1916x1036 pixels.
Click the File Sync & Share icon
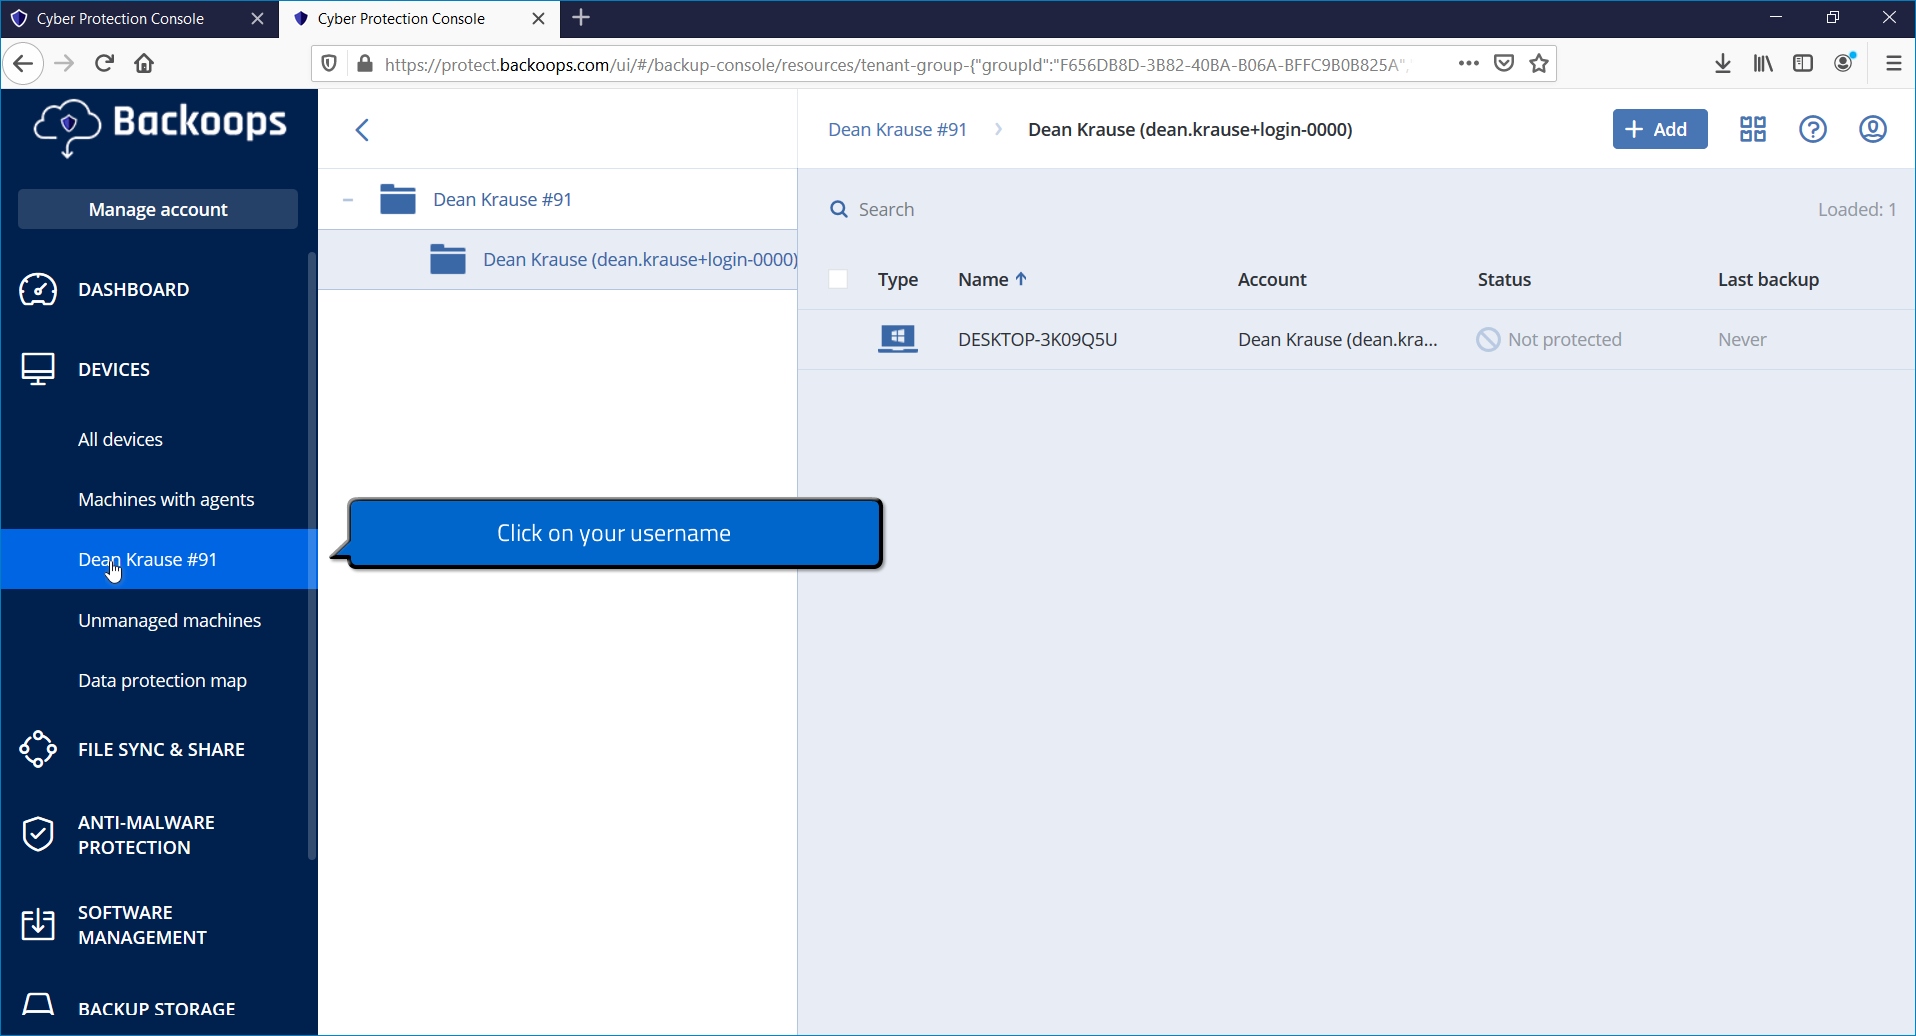pyautogui.click(x=38, y=749)
